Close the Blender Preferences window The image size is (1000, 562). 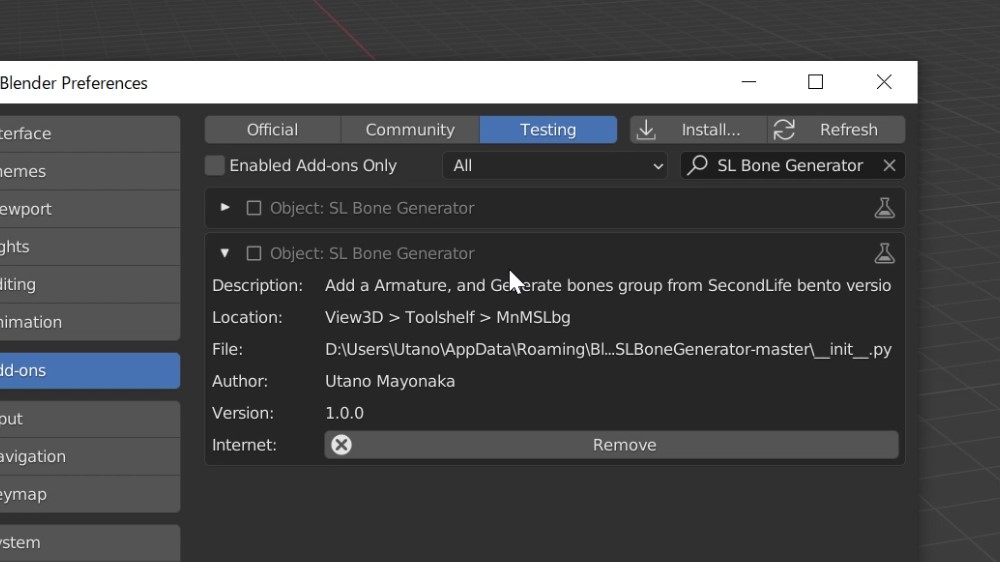884,82
